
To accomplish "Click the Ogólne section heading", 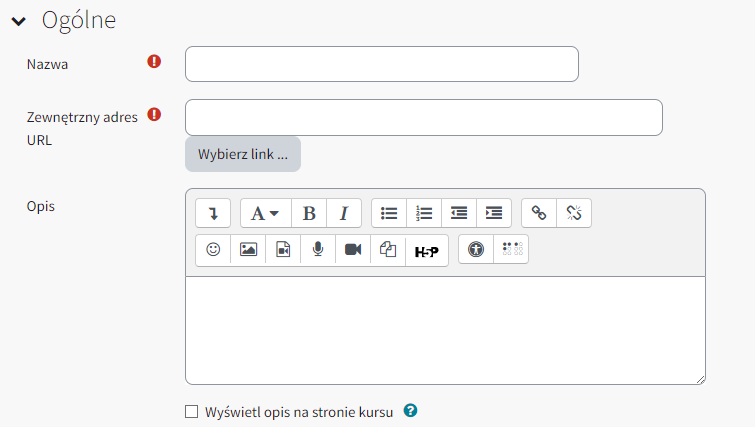I will (79, 20).
